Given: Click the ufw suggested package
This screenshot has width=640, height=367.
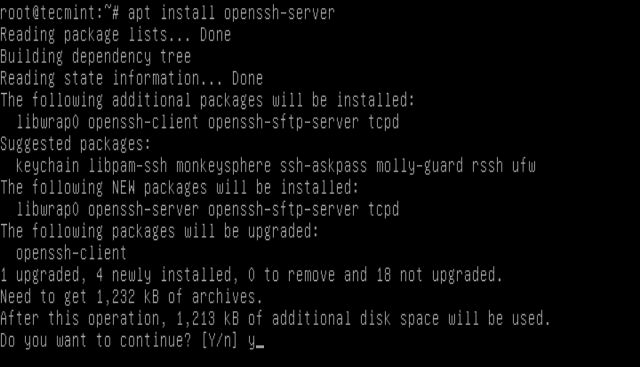Looking at the screenshot, I should [x=524, y=166].
